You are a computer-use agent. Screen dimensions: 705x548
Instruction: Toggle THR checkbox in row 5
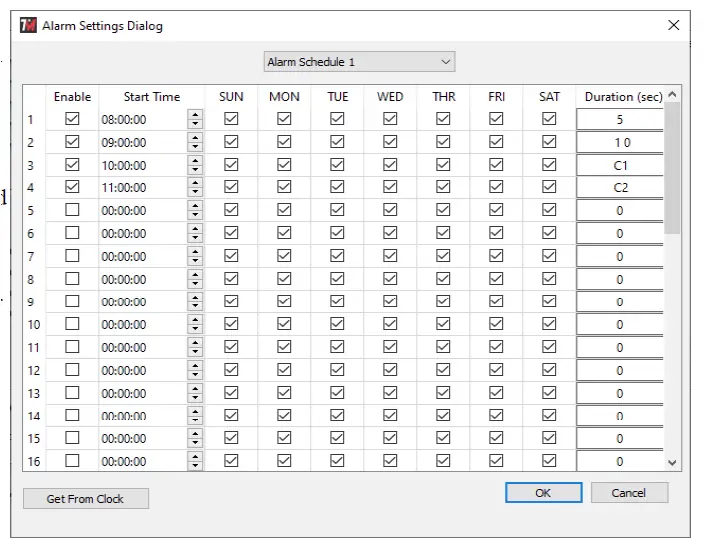click(443, 209)
